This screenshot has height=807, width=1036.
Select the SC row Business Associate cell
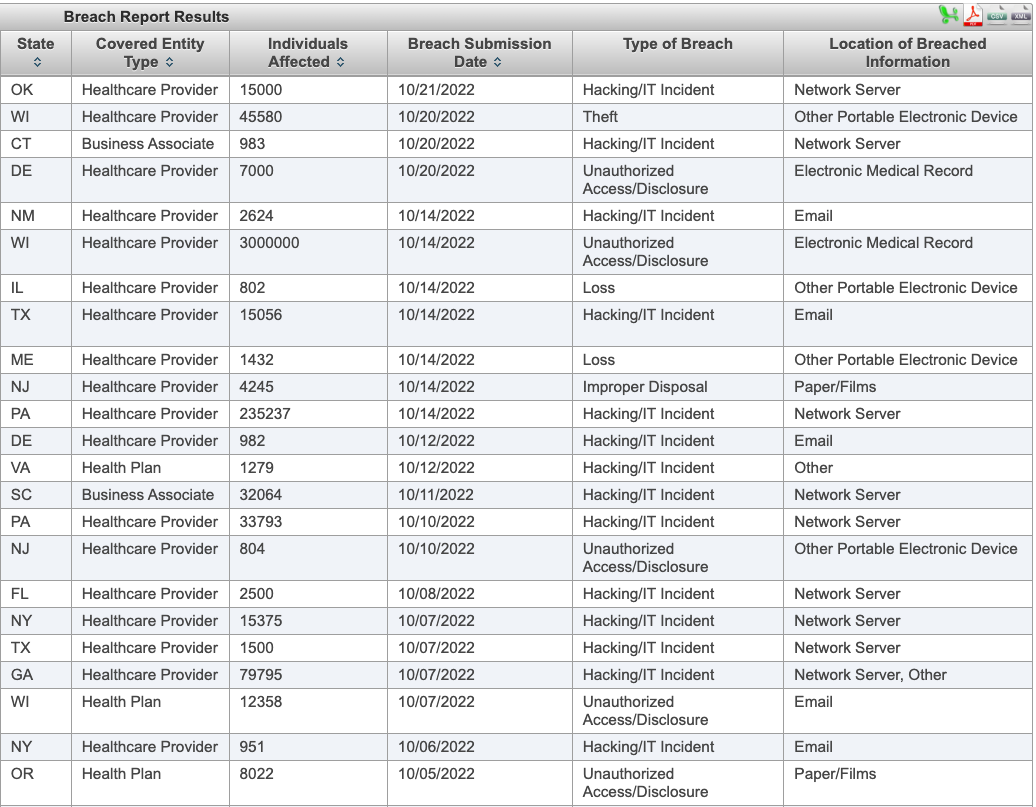150,496
